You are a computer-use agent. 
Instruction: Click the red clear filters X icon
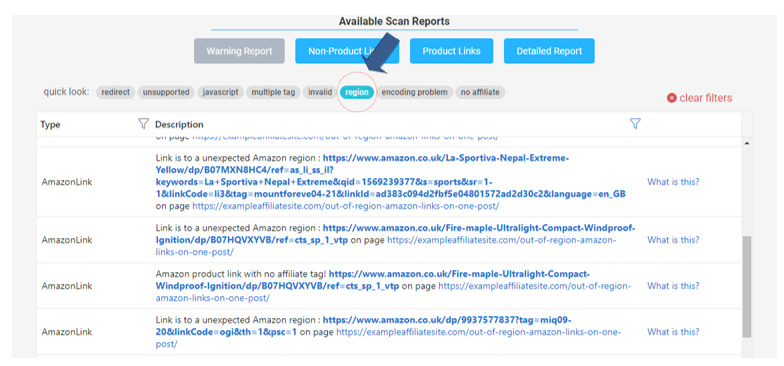[672, 98]
